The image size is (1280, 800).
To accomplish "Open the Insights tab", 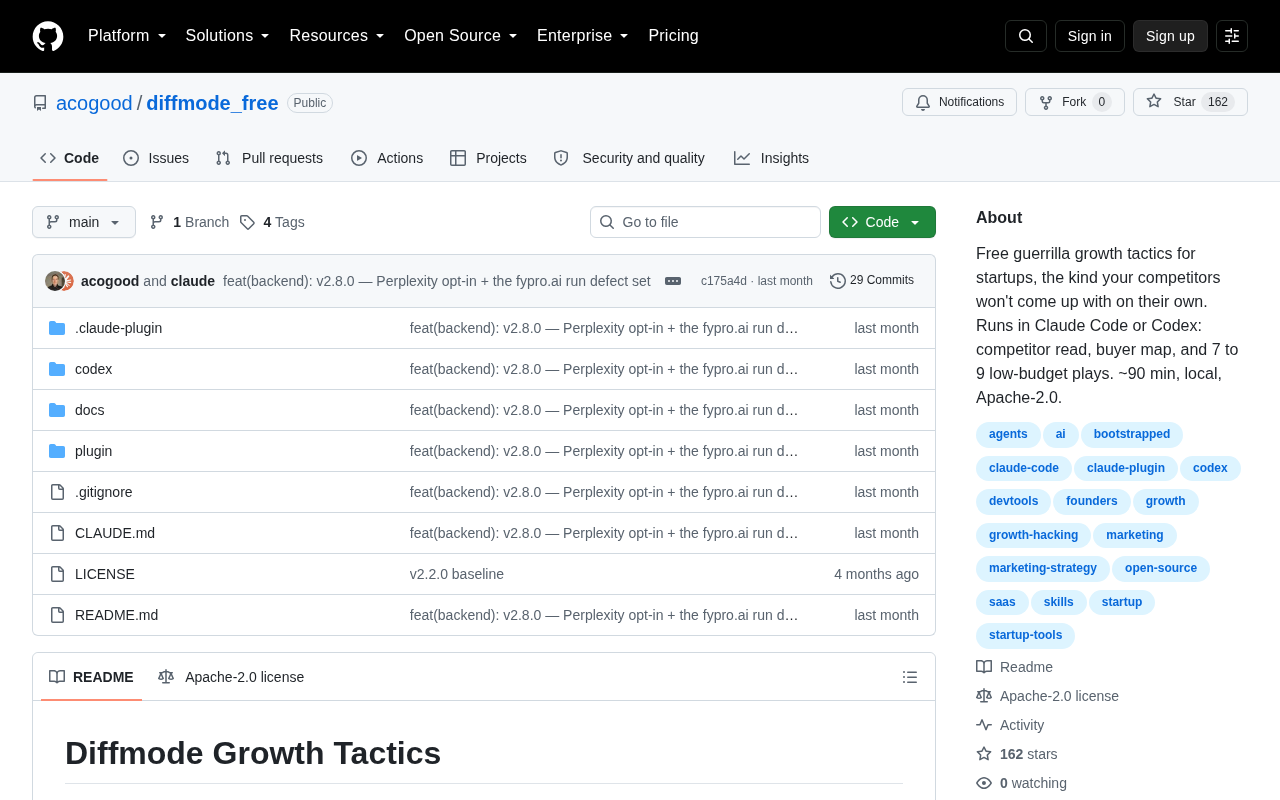I will point(771,158).
